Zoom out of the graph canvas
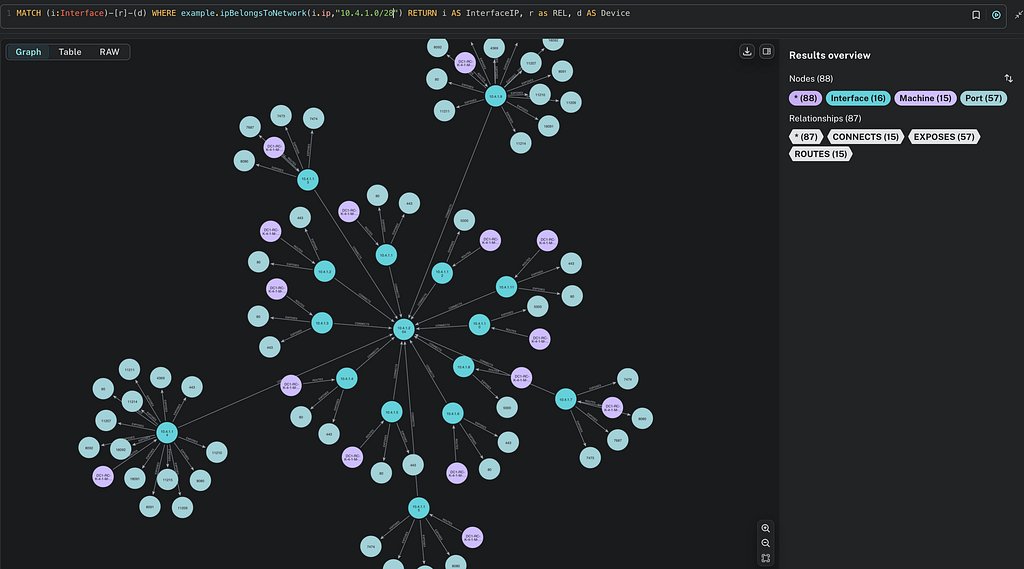 click(765, 544)
